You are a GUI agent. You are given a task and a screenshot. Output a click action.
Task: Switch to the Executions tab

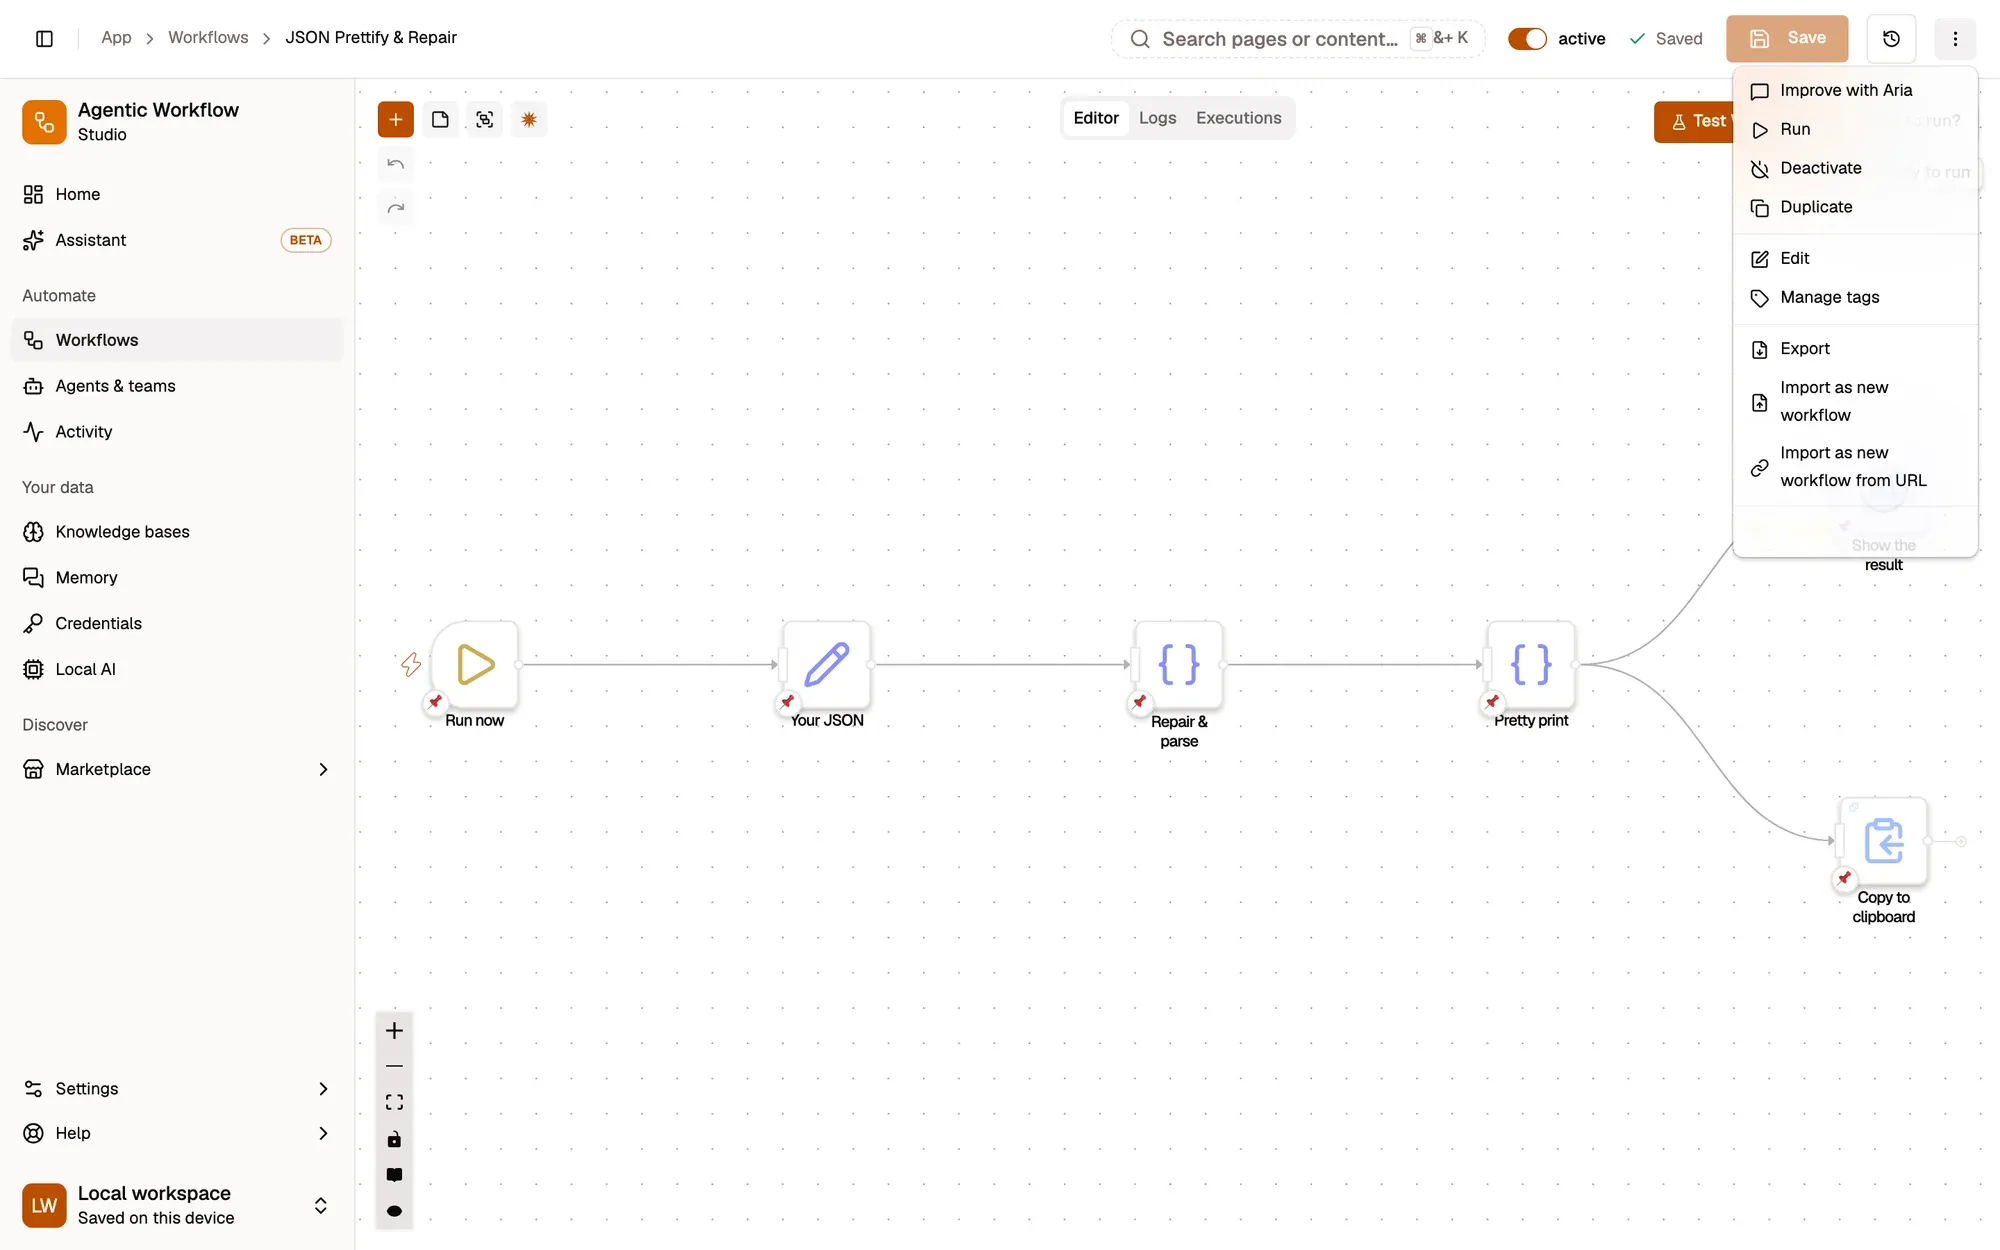(1238, 118)
